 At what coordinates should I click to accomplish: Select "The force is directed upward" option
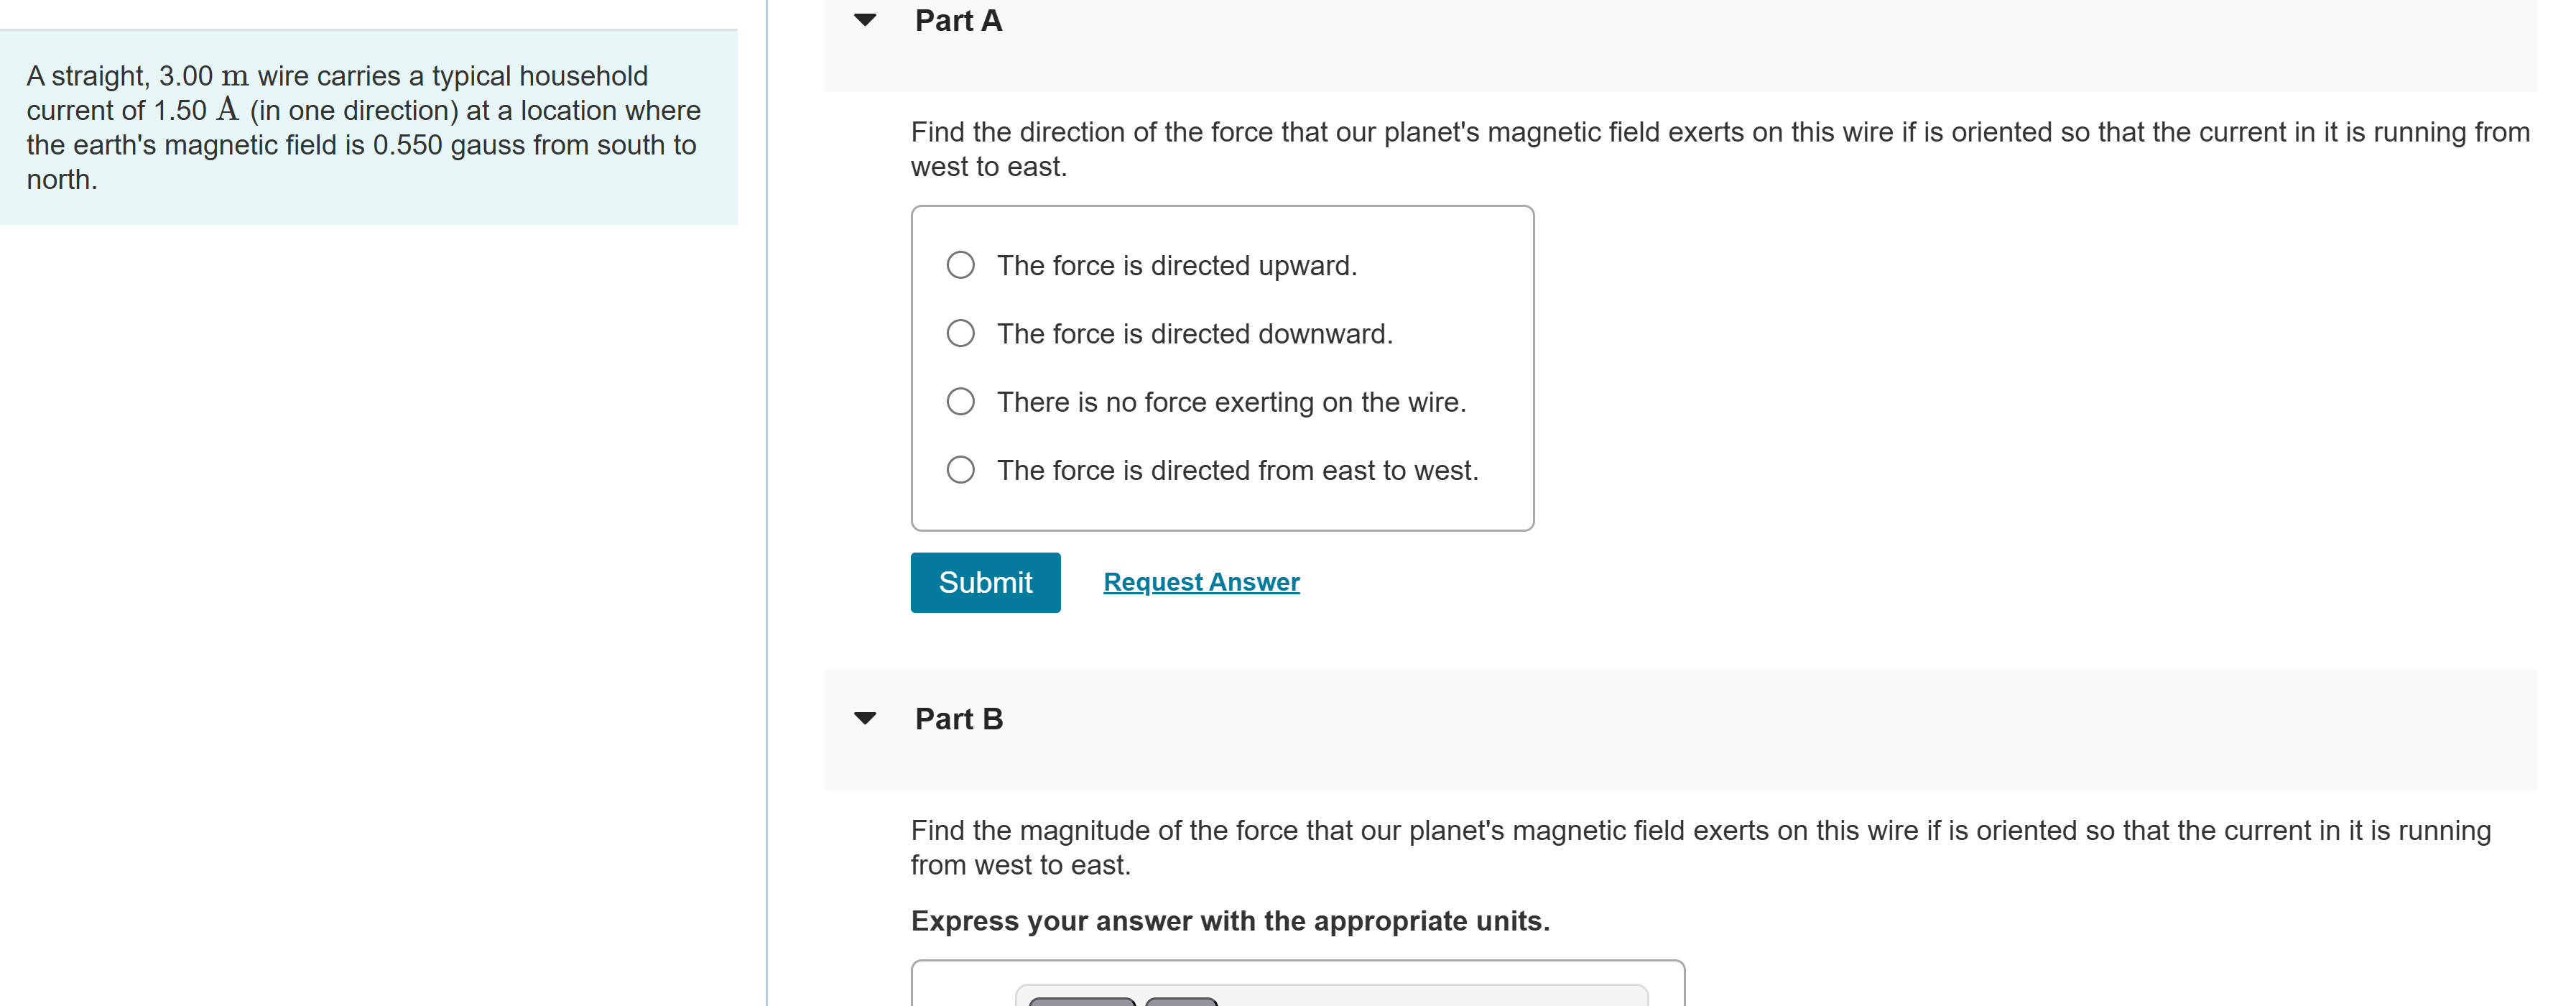click(x=1177, y=265)
